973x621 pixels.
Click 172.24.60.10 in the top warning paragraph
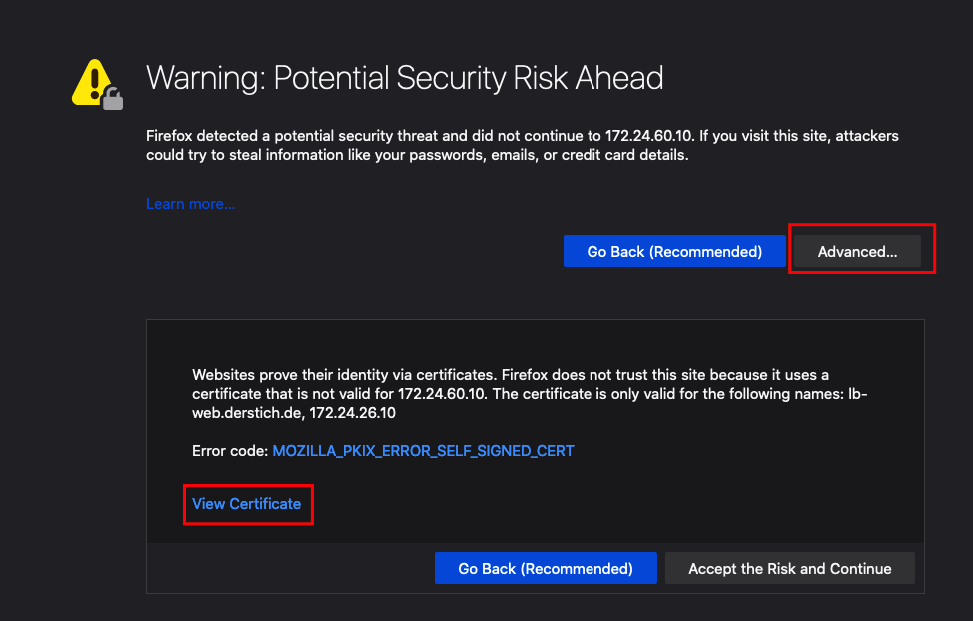[647, 136]
